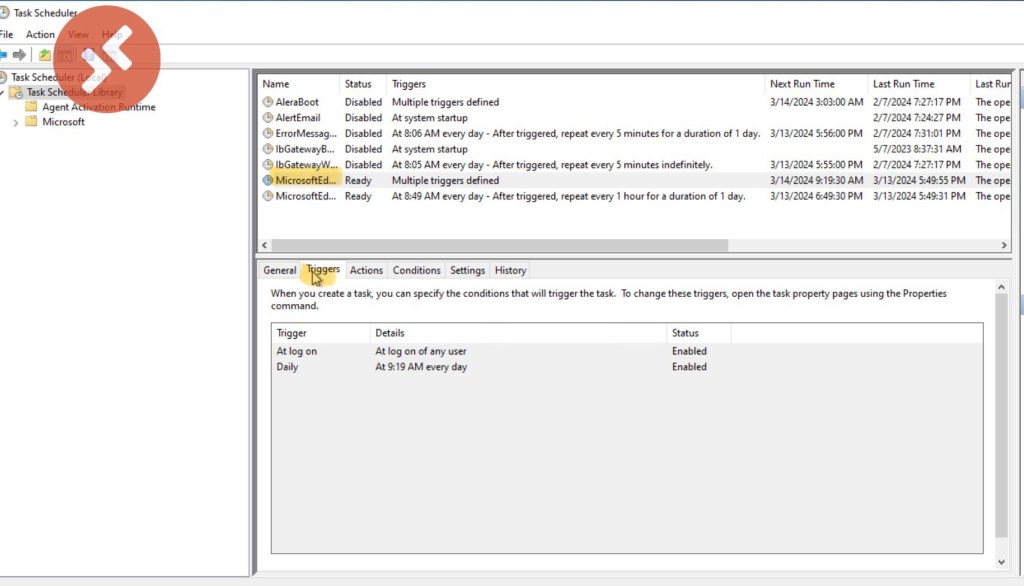Image resolution: width=1024 pixels, height=586 pixels.
Task: Click the Task Scheduler Library folder icon
Action: click(x=17, y=92)
